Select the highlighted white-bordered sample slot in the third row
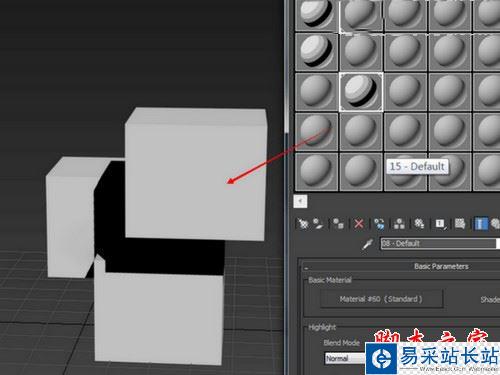Screen dimensions: 500x375 click(x=361, y=92)
